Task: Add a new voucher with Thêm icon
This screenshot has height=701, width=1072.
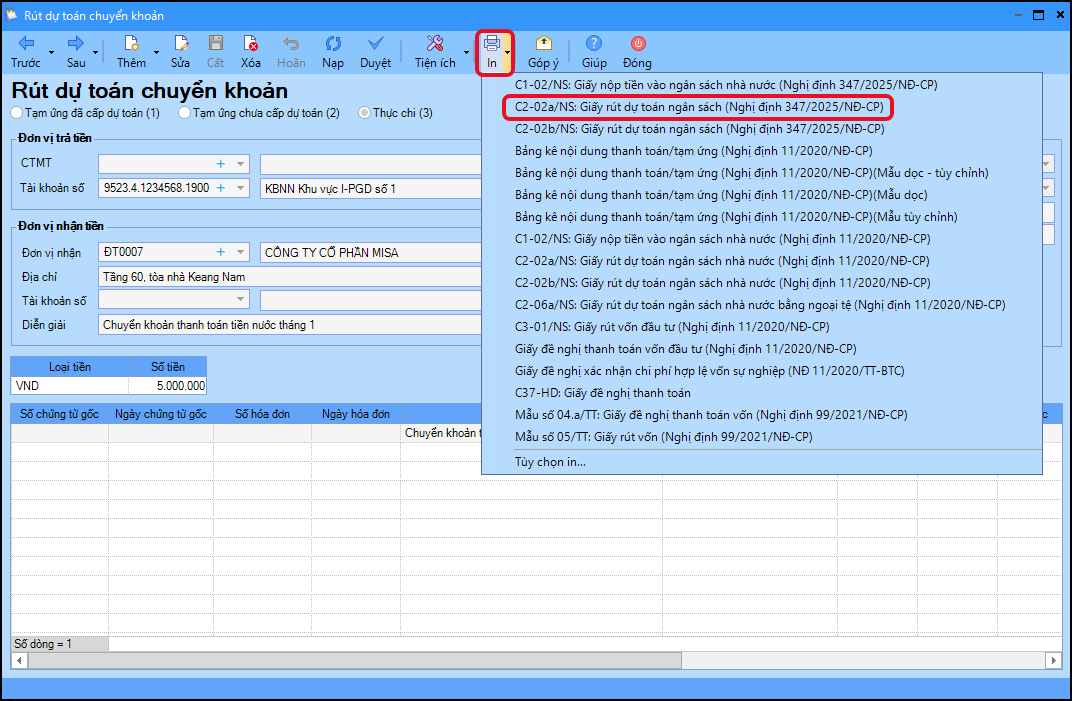Action: click(131, 44)
